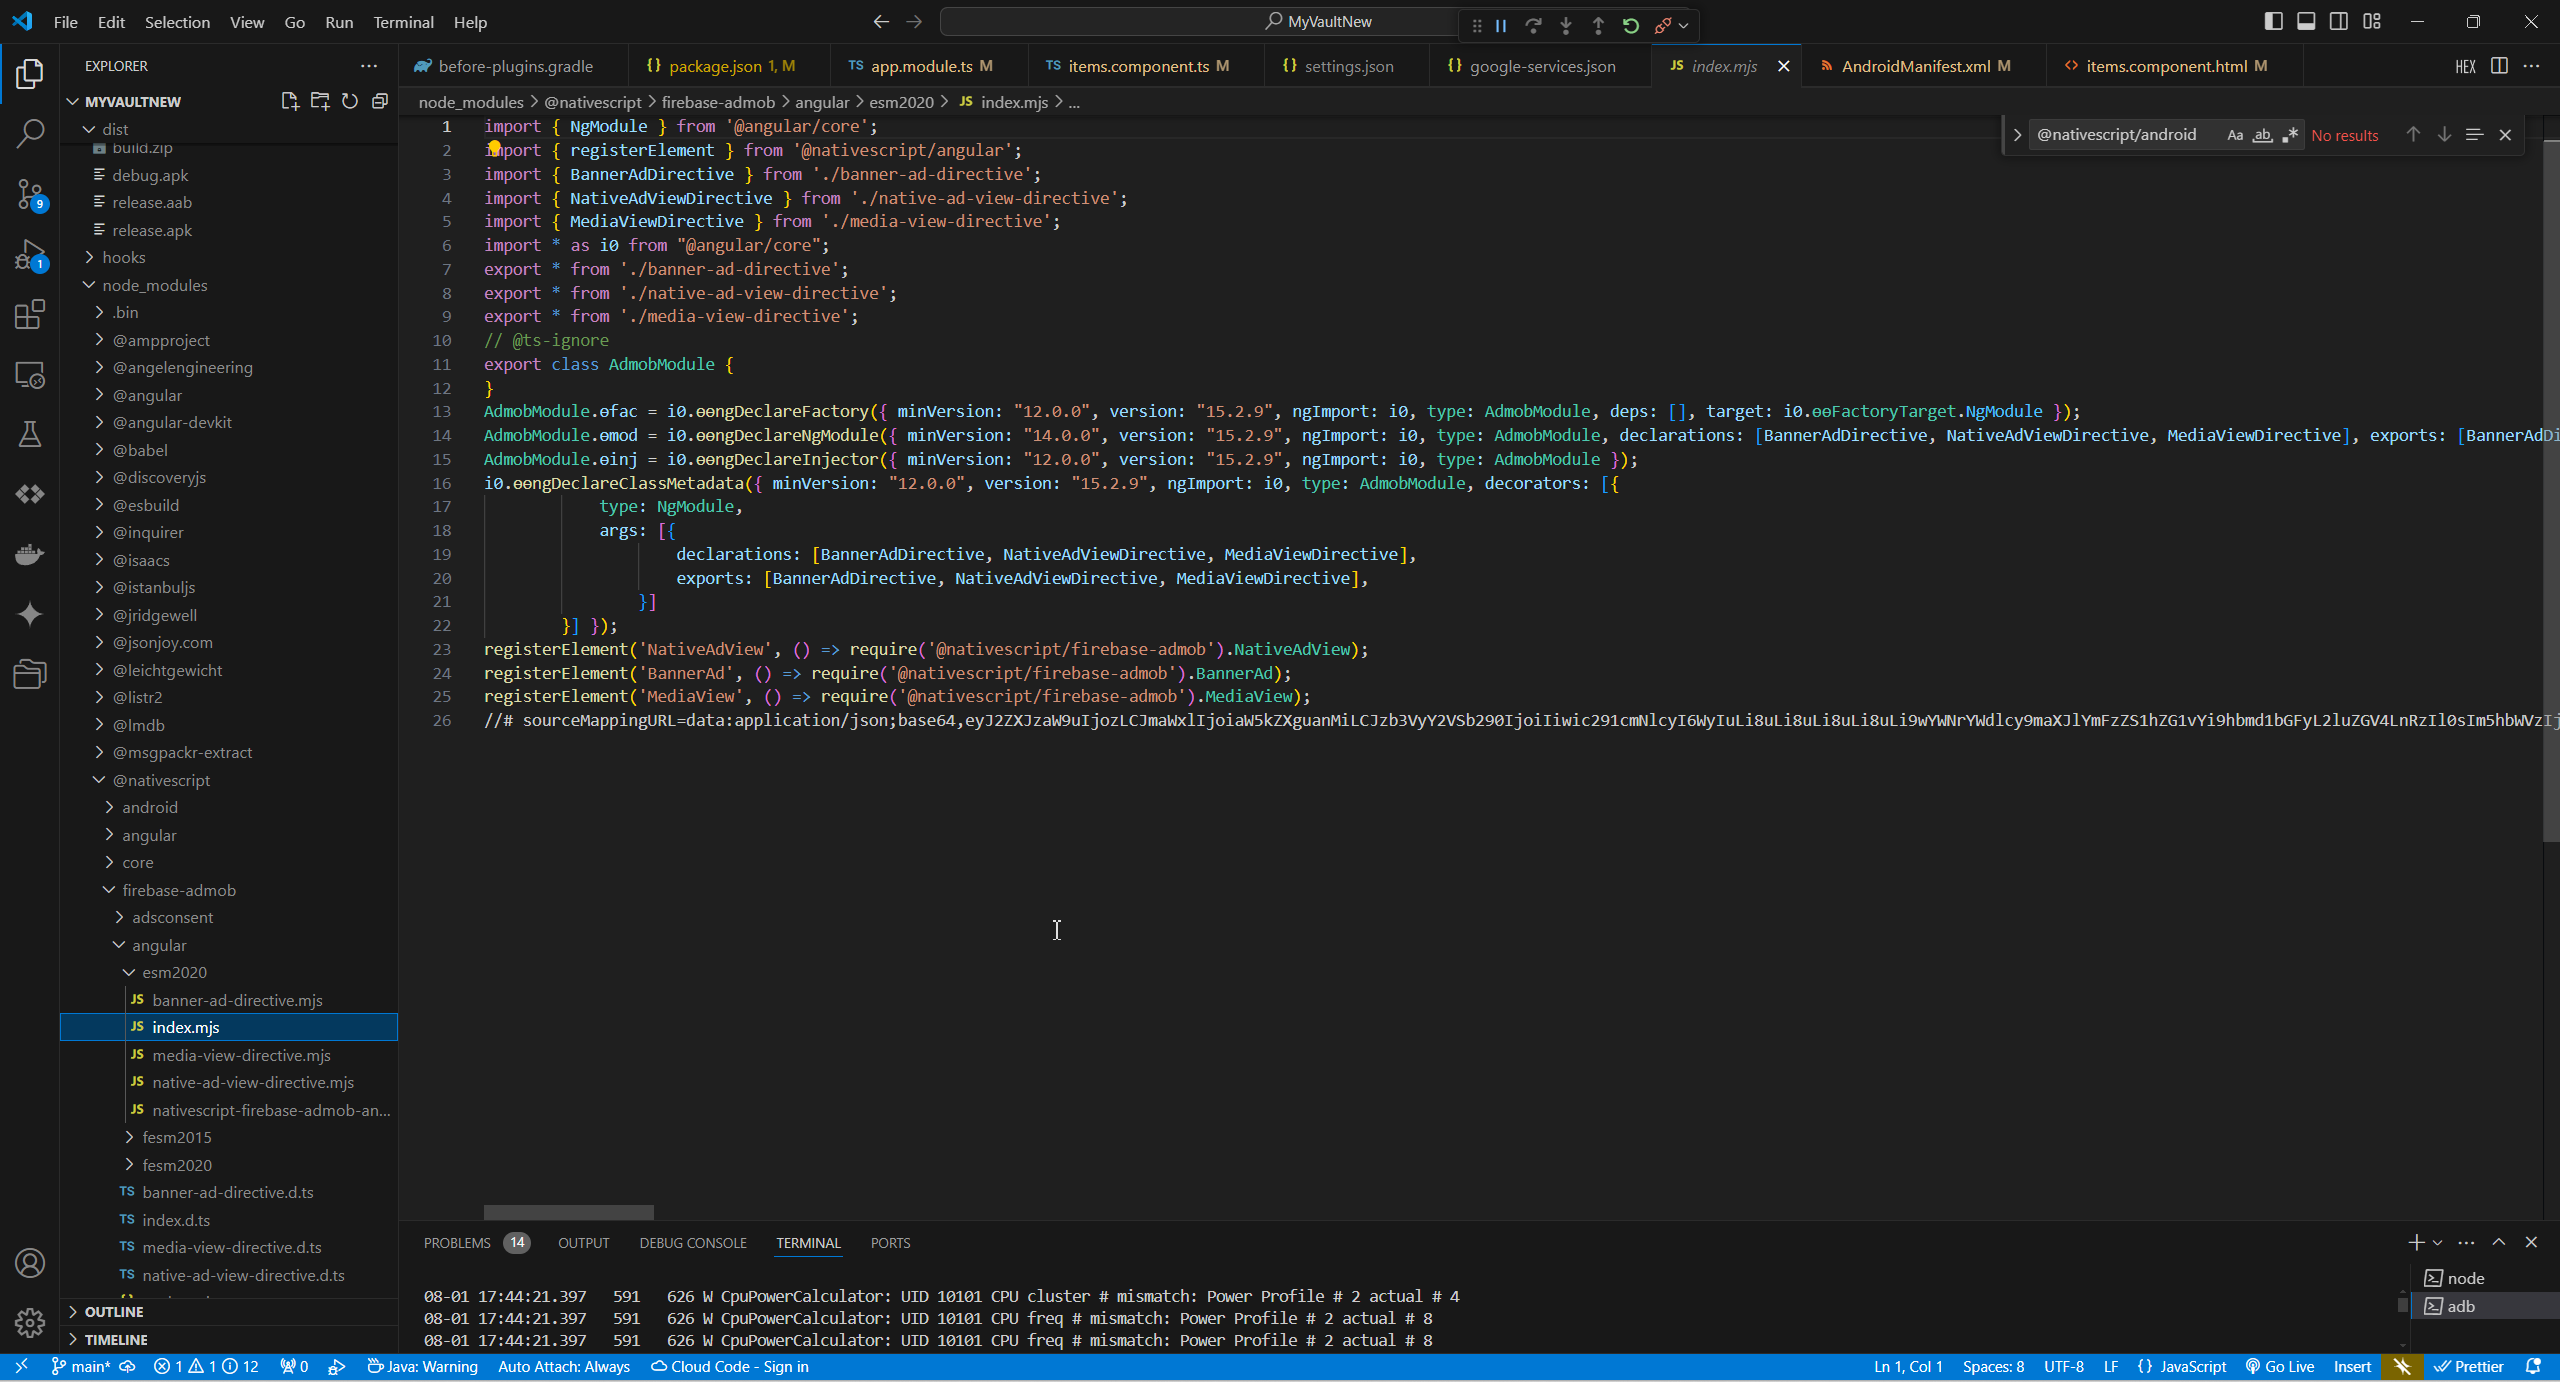
Task: Click Go Live in the status bar
Action: click(2282, 1366)
